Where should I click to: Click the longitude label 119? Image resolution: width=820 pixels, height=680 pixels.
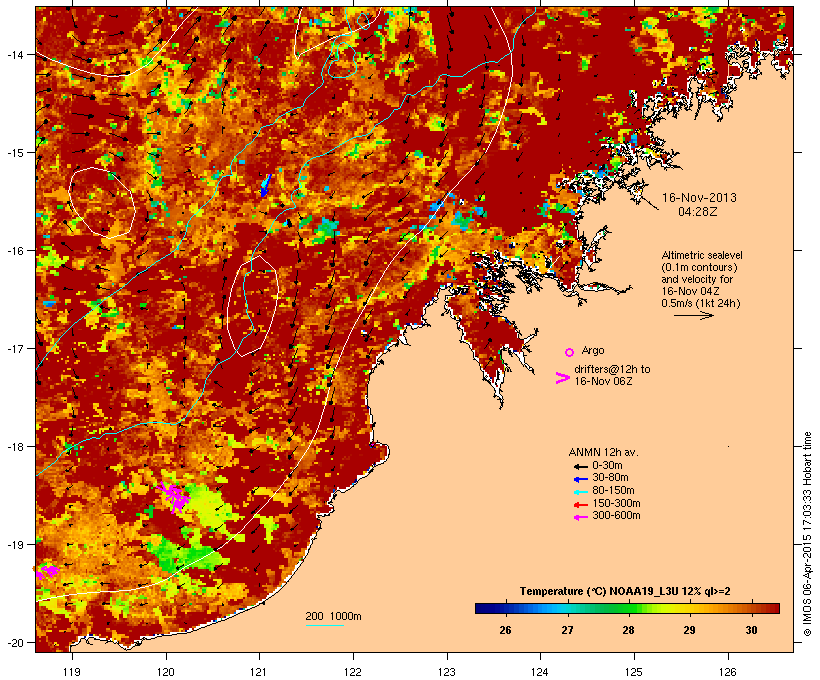tap(72, 672)
